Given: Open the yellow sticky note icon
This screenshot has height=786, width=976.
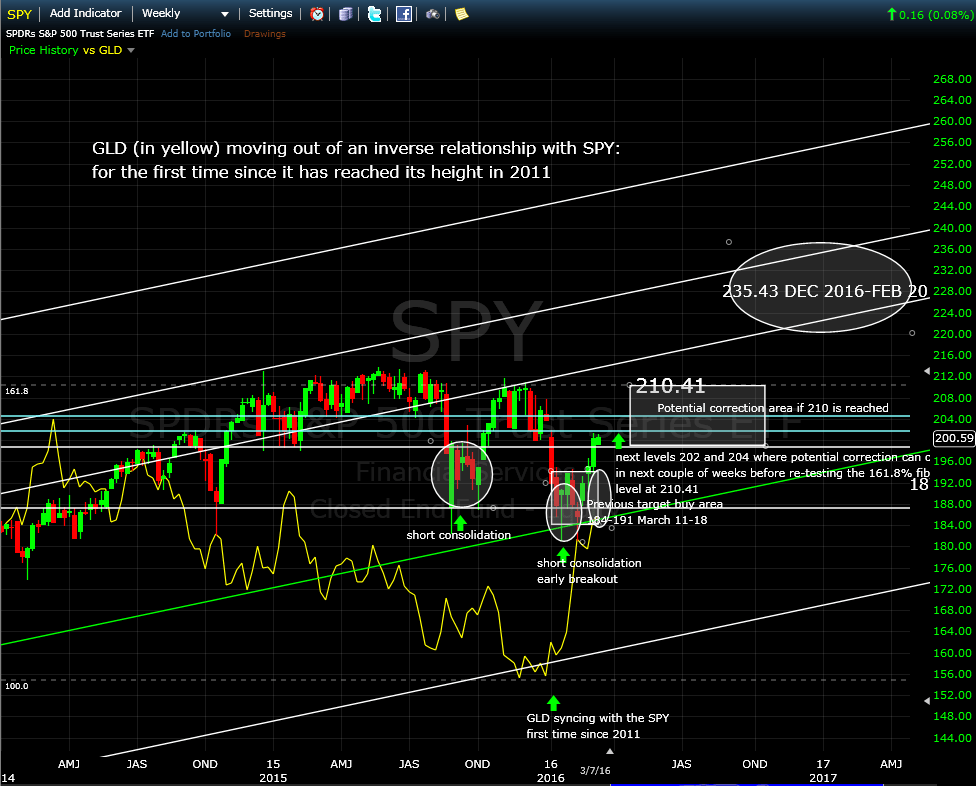Looking at the screenshot, I should pos(461,14).
